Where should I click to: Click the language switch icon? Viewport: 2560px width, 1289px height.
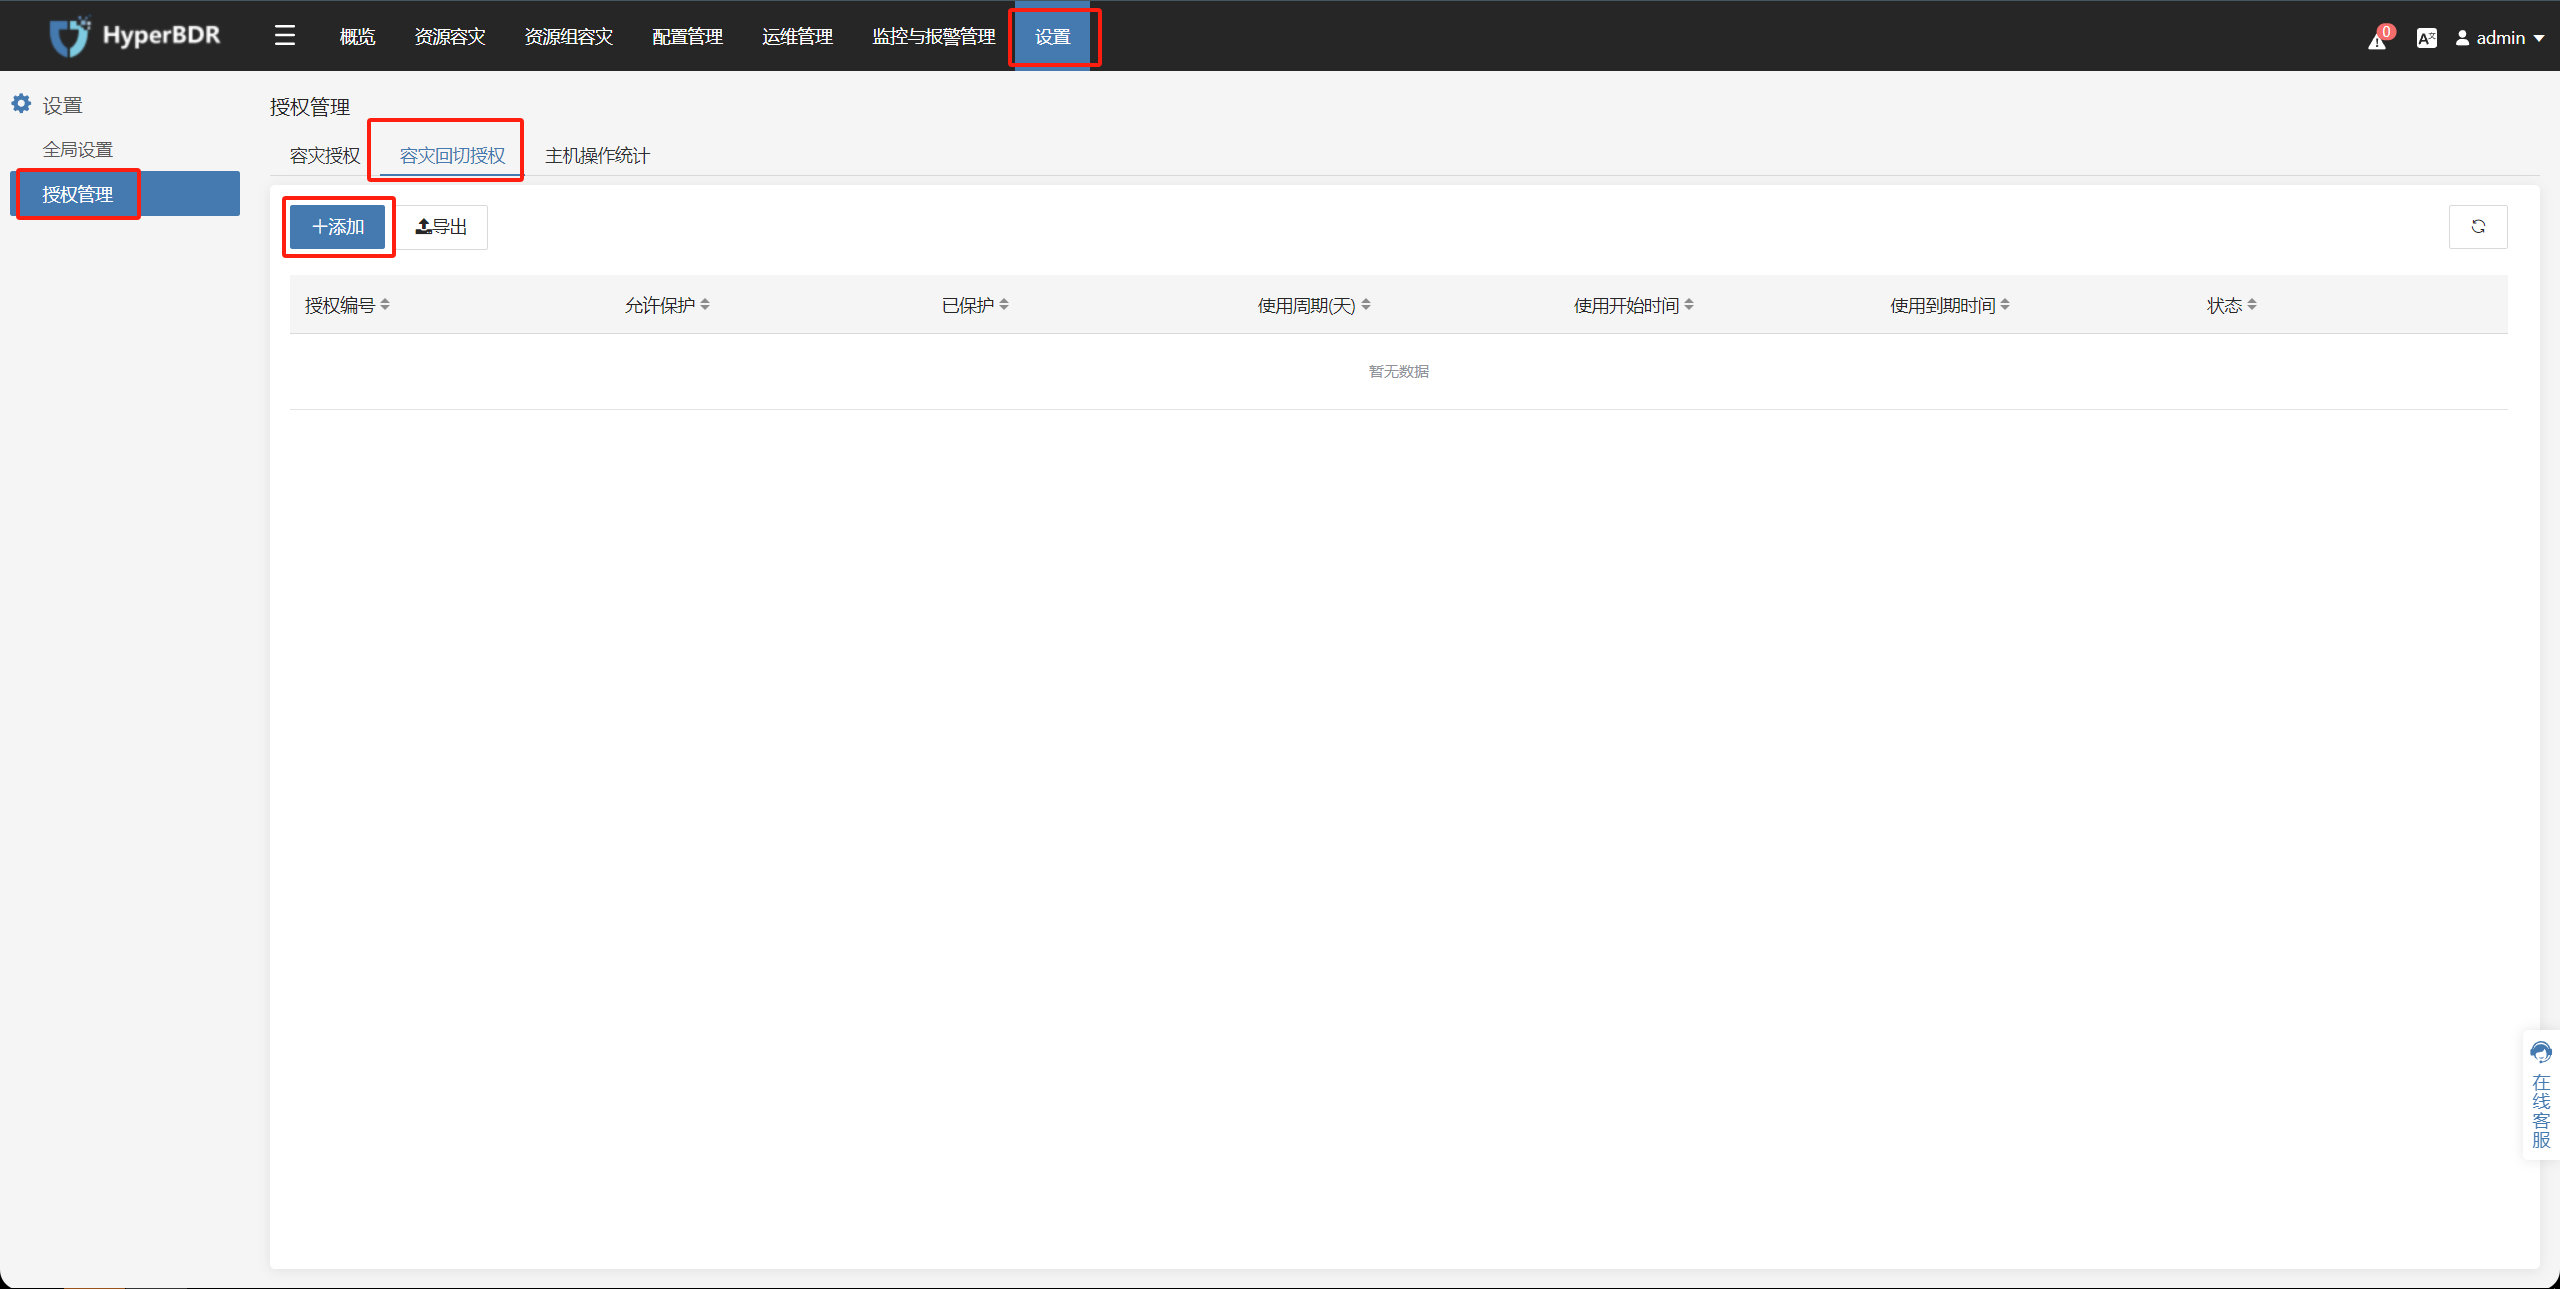(x=2426, y=38)
